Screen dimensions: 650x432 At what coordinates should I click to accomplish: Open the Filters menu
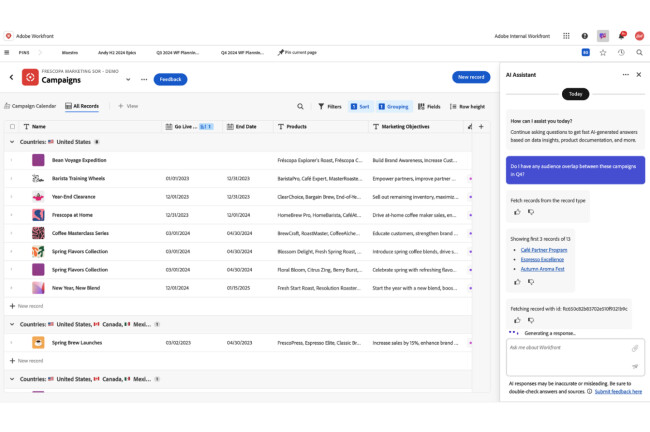pos(330,107)
